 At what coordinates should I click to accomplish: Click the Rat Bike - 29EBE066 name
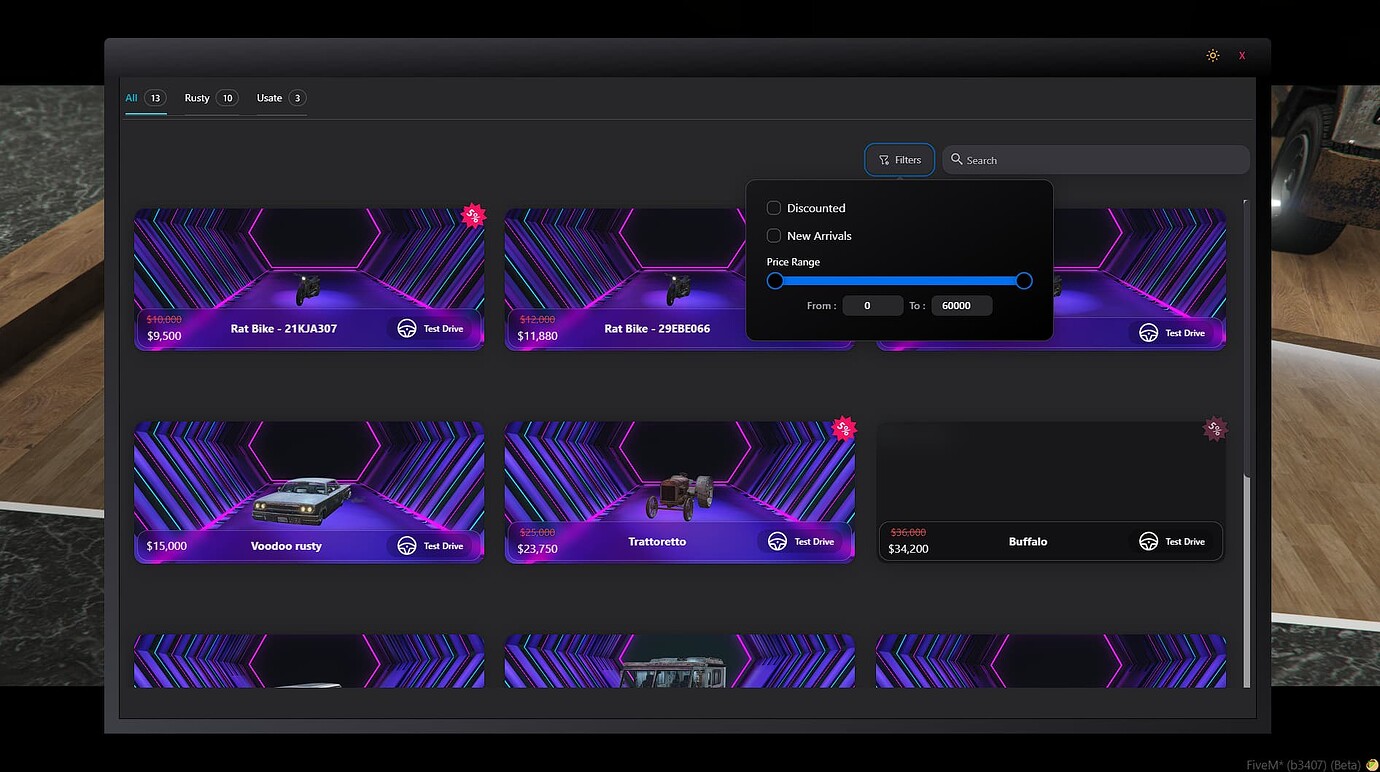pyautogui.click(x=657, y=328)
